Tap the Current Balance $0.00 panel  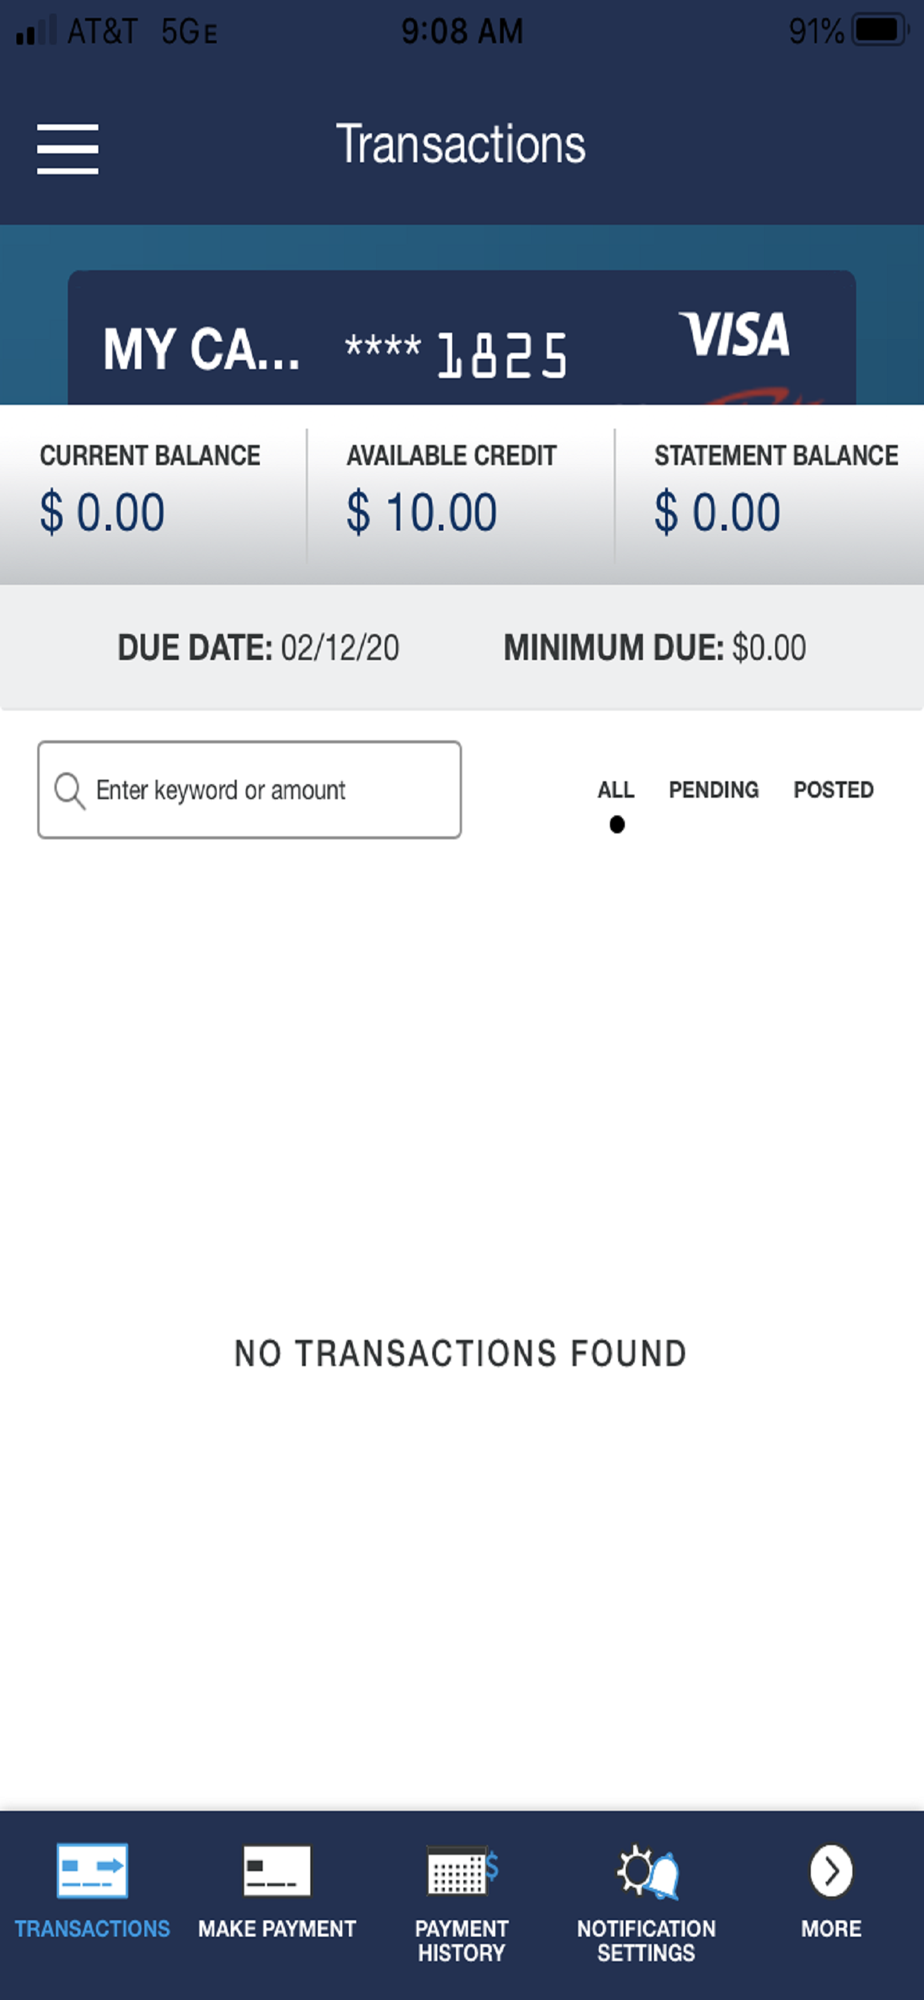[153, 492]
